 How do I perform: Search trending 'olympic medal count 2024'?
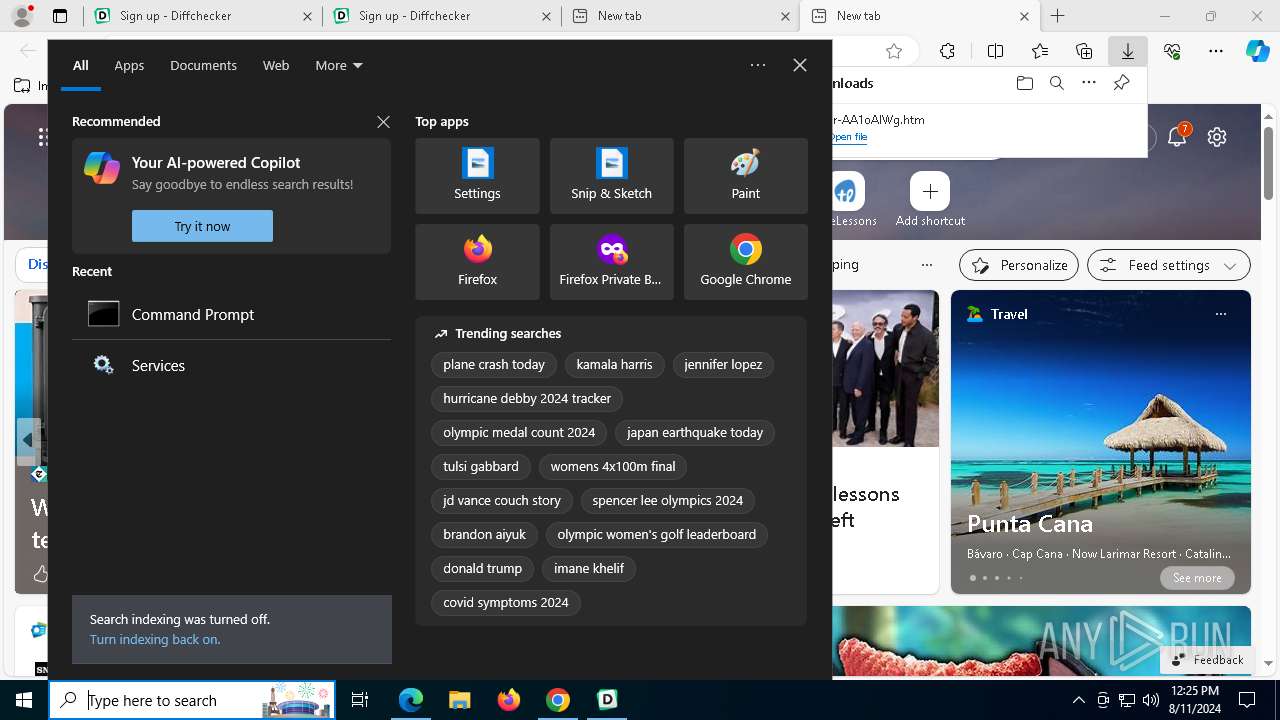[x=519, y=432]
